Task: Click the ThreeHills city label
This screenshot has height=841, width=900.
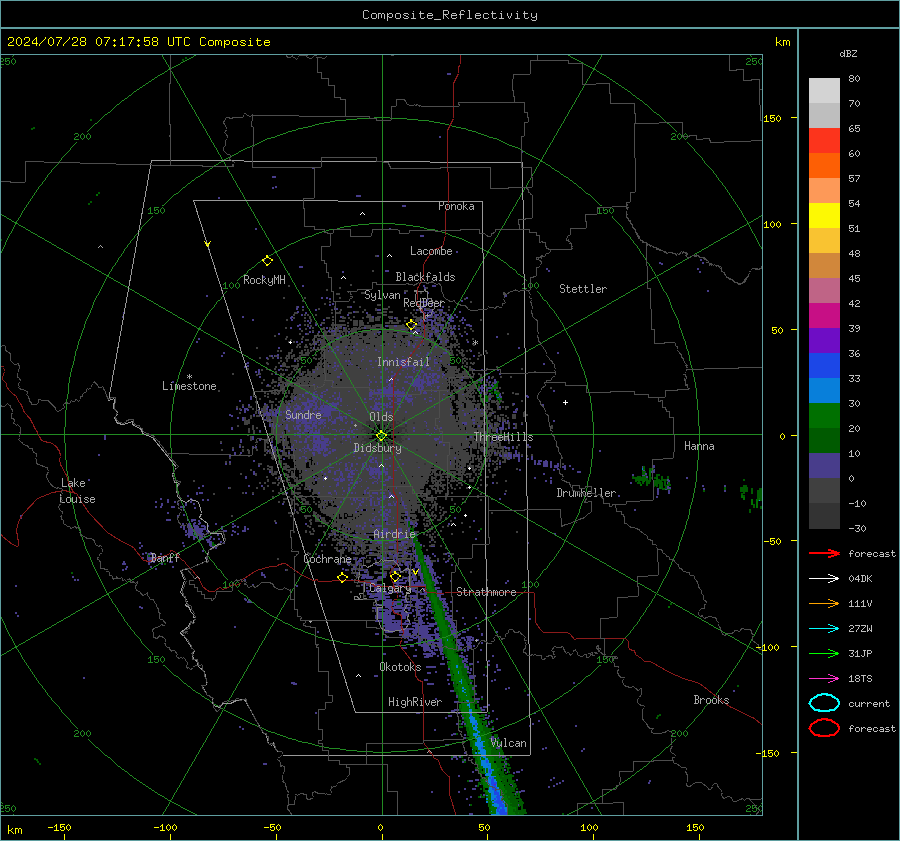Action: pos(503,437)
